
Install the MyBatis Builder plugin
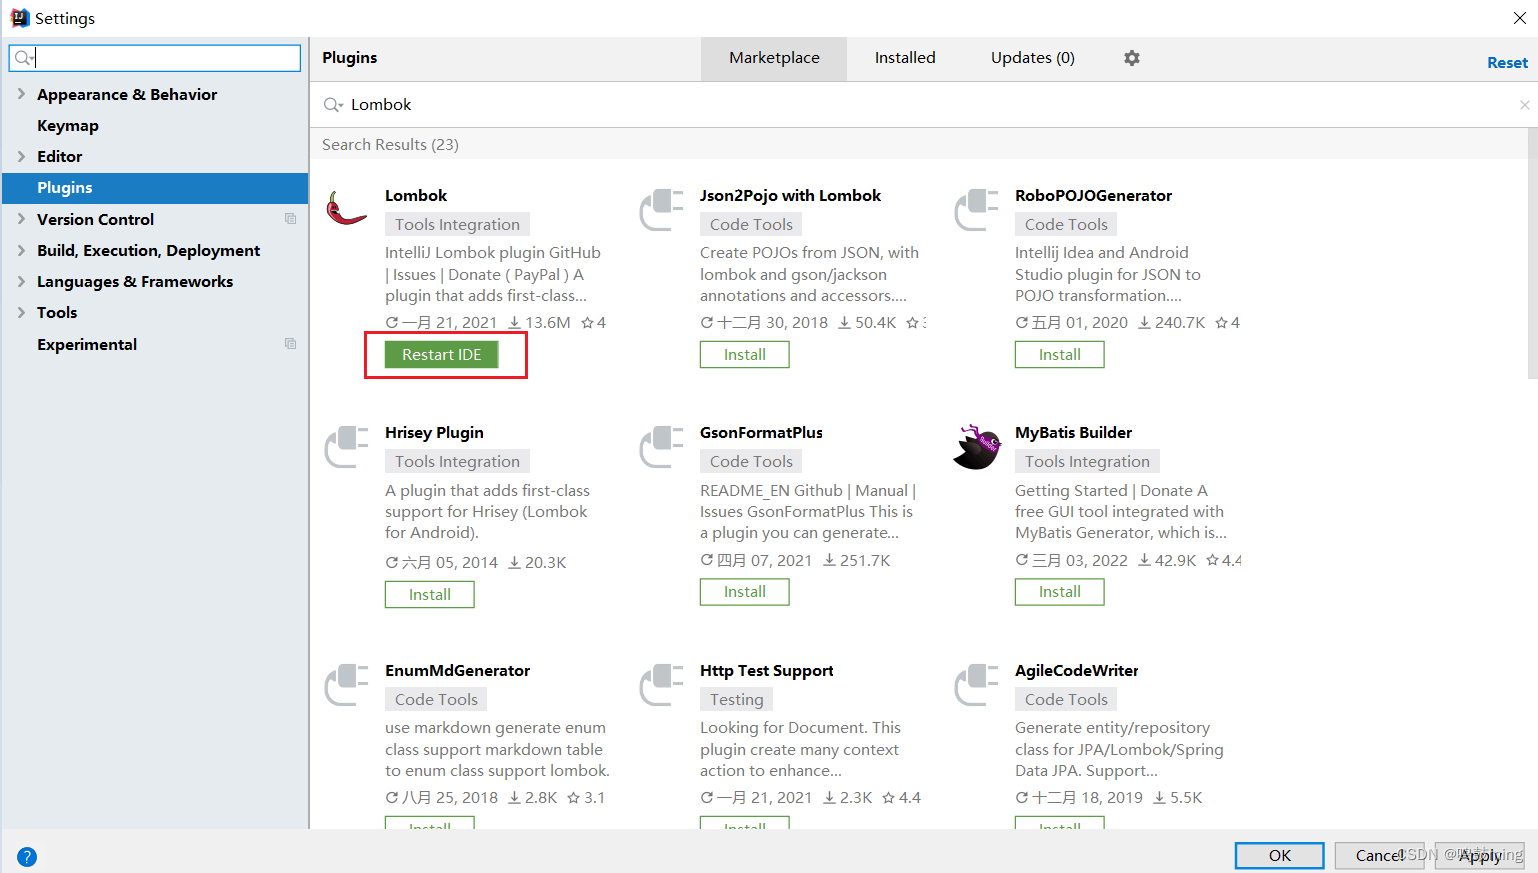[x=1060, y=592]
